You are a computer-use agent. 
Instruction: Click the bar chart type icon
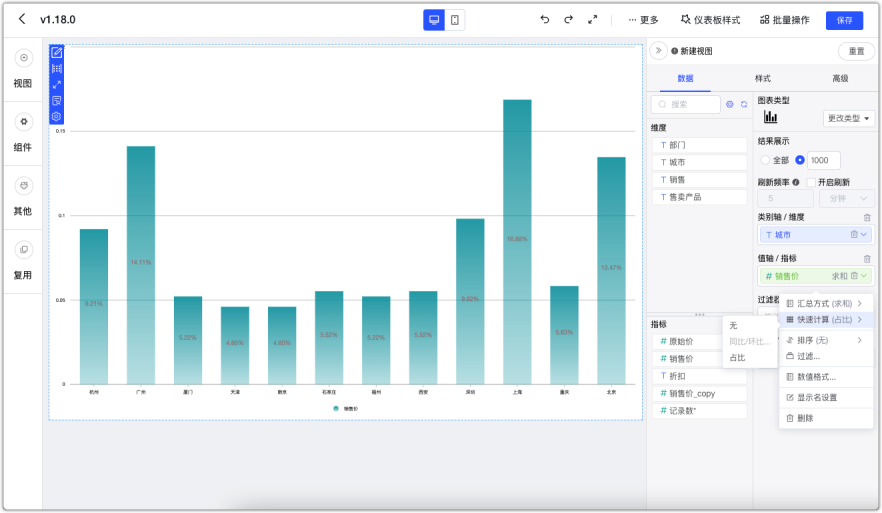coord(771,117)
